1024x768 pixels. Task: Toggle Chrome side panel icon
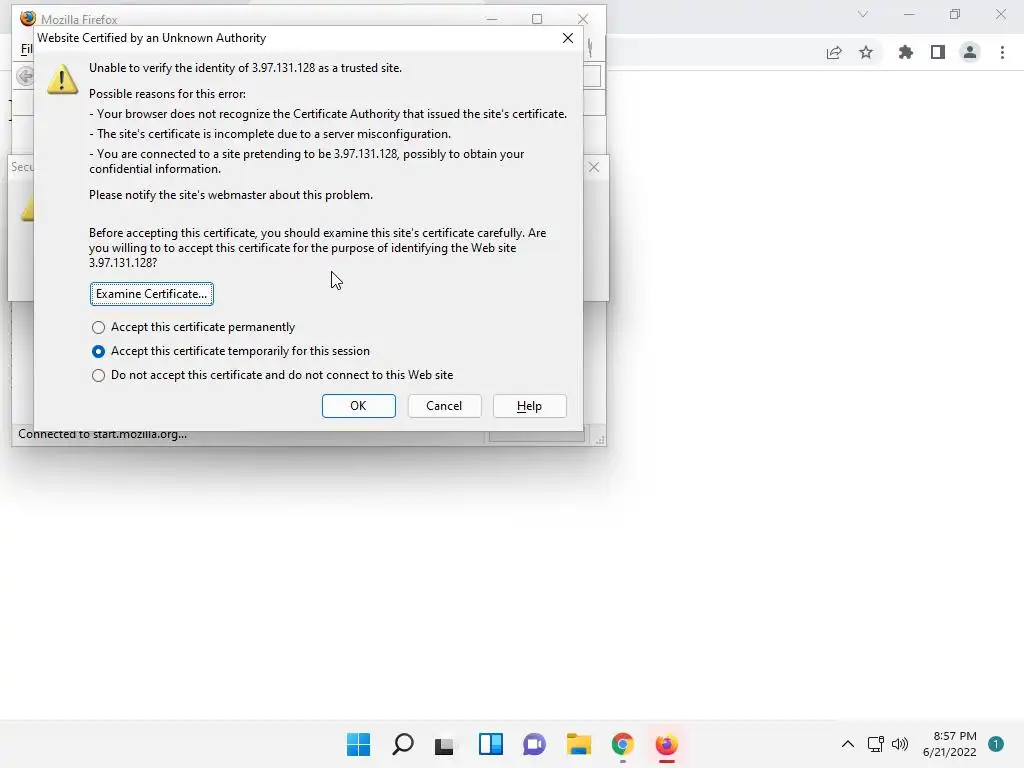point(938,53)
